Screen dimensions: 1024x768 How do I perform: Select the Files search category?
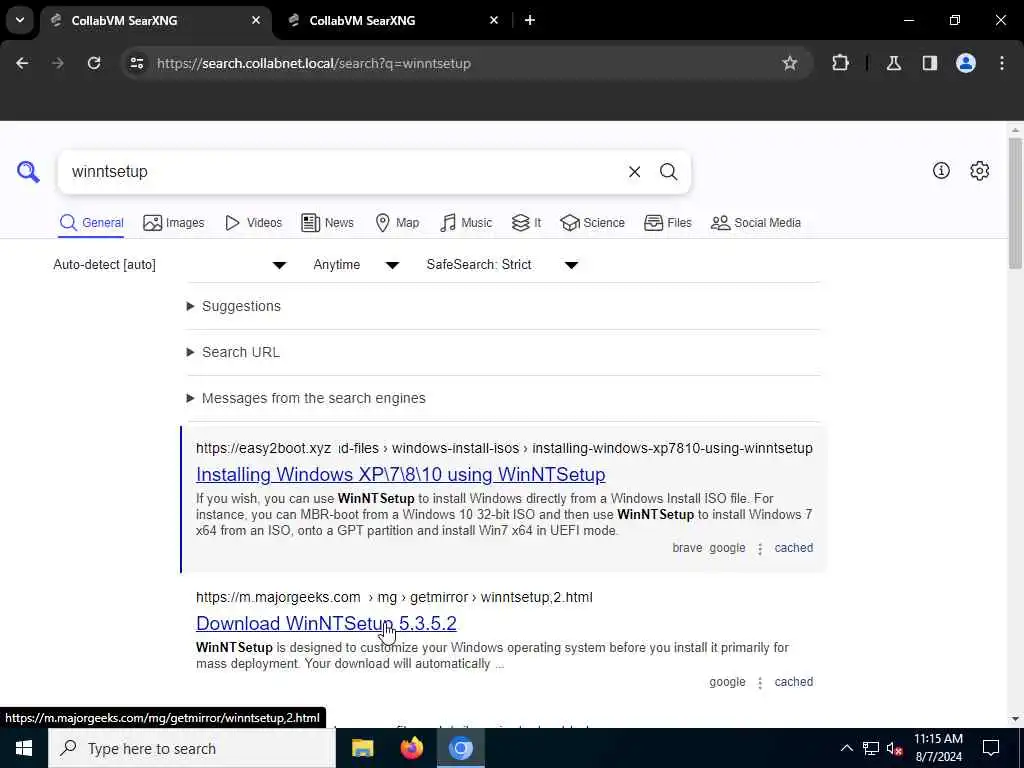pos(667,223)
